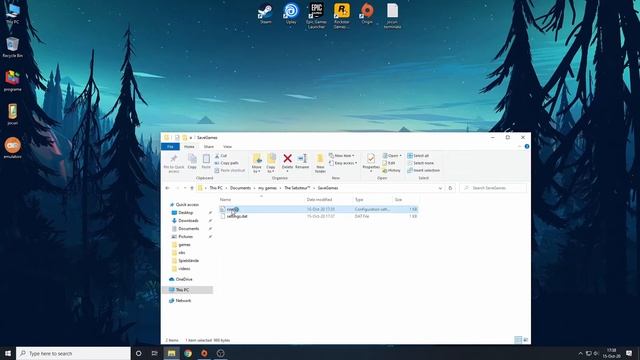Open the Uplay desktop shortcut
This screenshot has width=640, height=360.
291,13
